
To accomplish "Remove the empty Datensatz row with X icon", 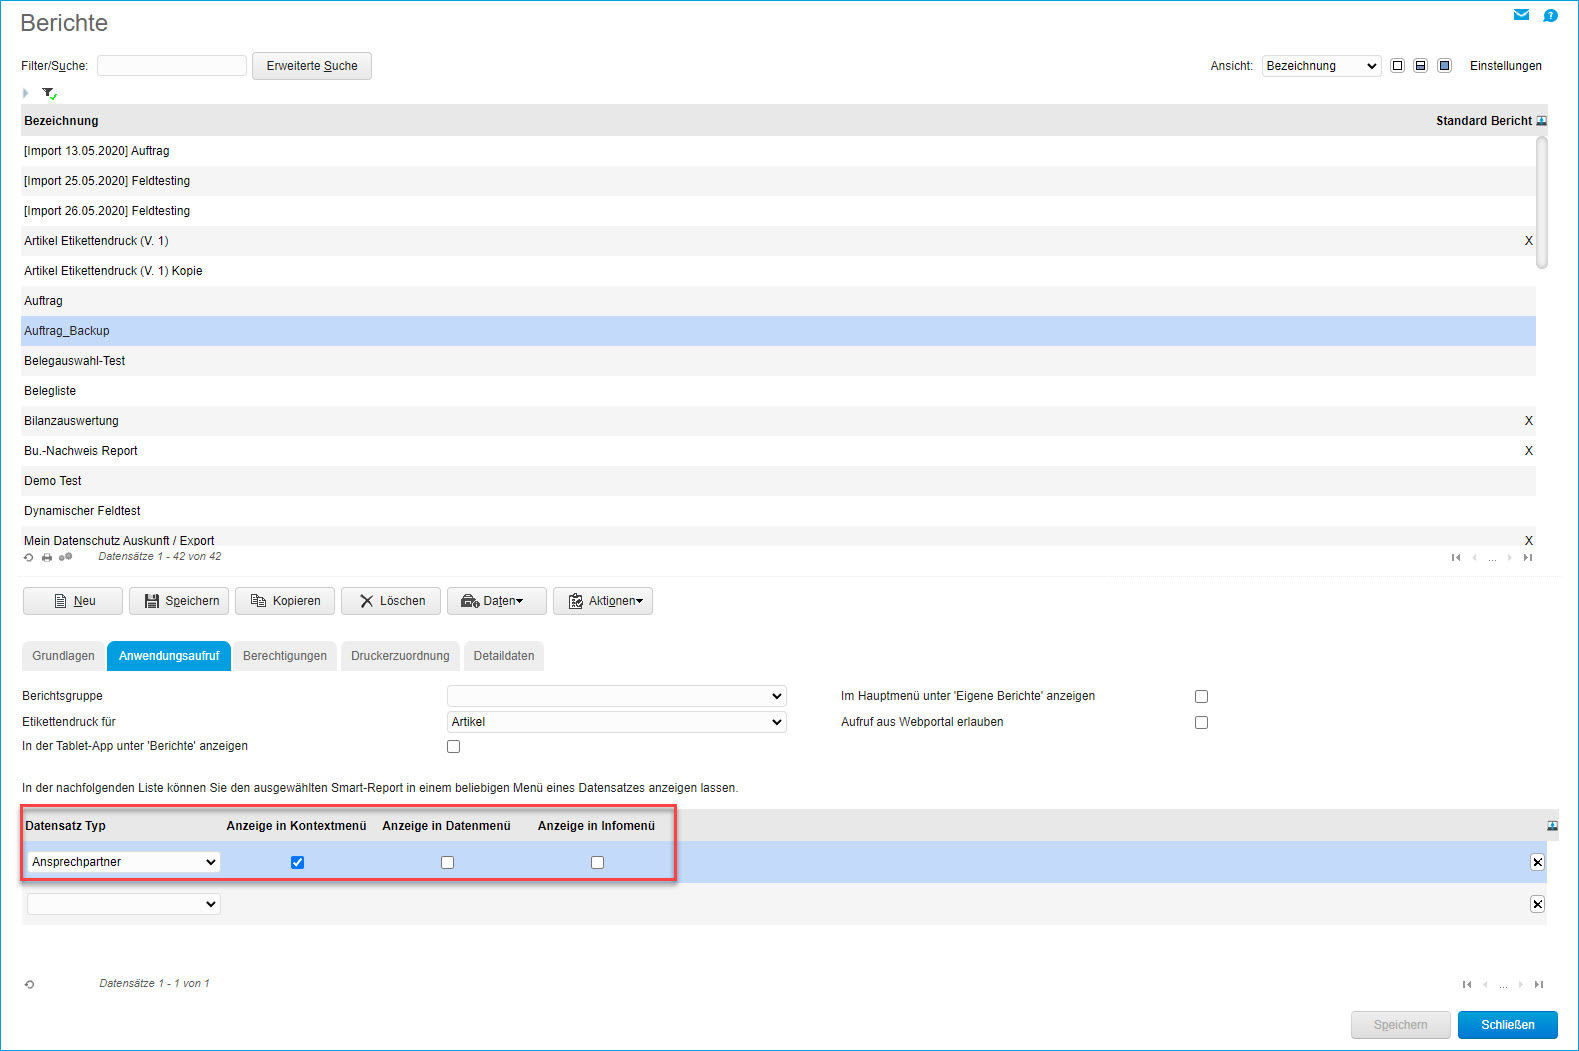I will [1537, 904].
